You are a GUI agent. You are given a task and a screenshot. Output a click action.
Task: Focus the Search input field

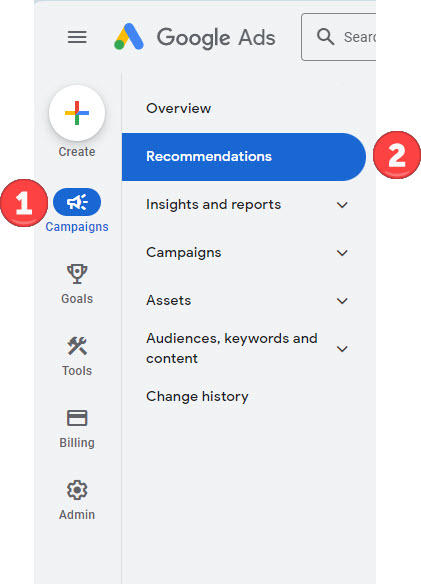[339, 37]
